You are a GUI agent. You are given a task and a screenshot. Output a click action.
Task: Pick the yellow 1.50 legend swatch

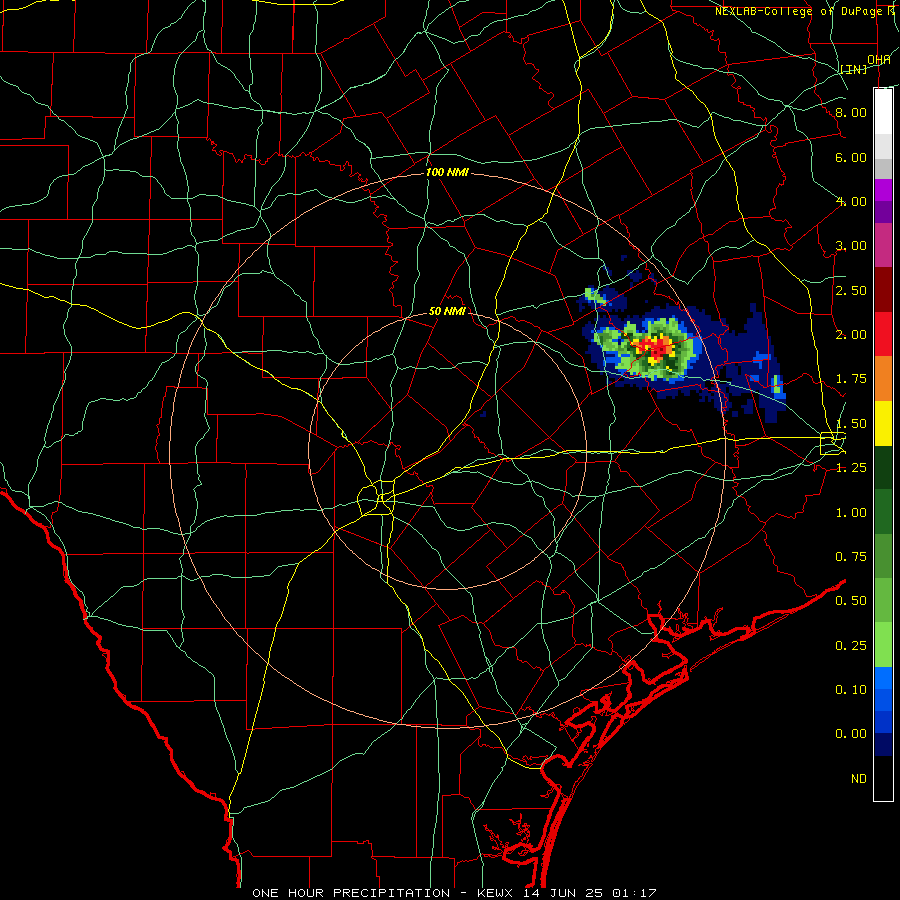click(x=883, y=423)
